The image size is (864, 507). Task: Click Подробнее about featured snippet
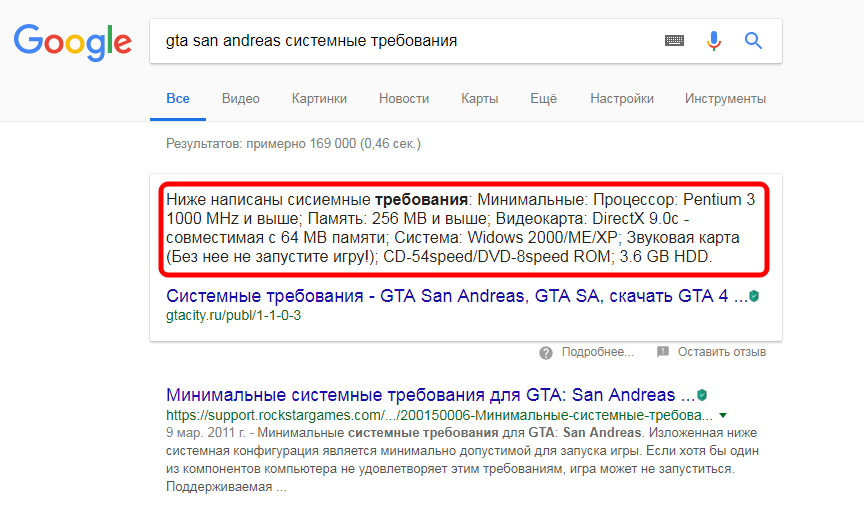597,352
